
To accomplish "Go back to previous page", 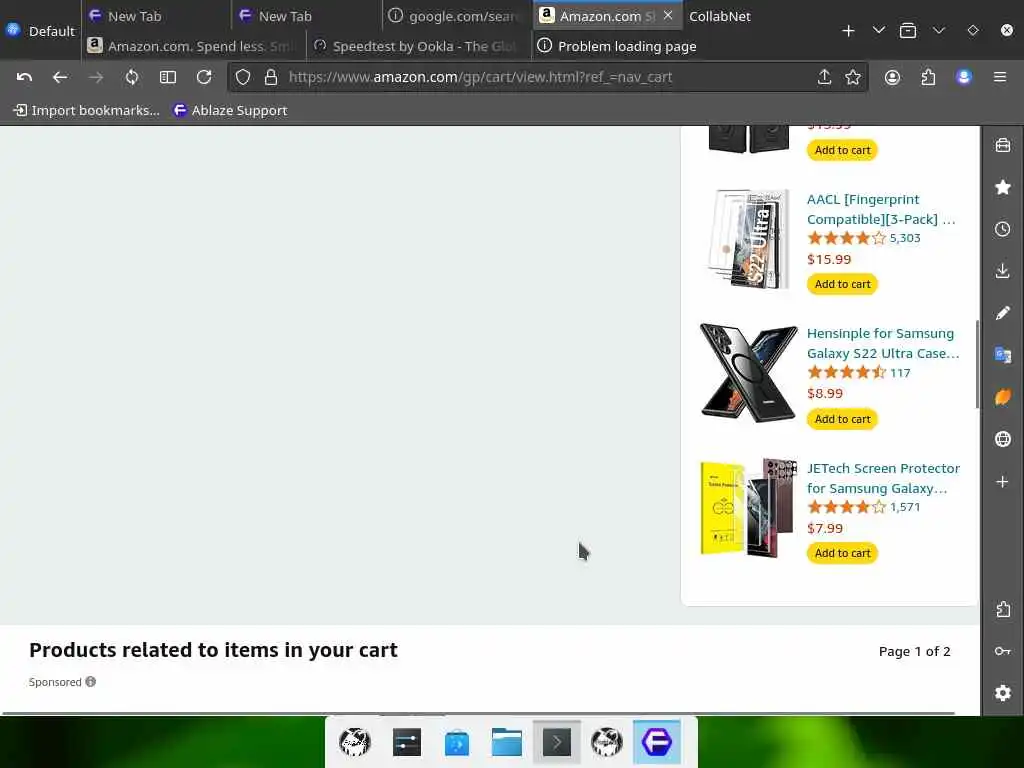I will (x=60, y=77).
